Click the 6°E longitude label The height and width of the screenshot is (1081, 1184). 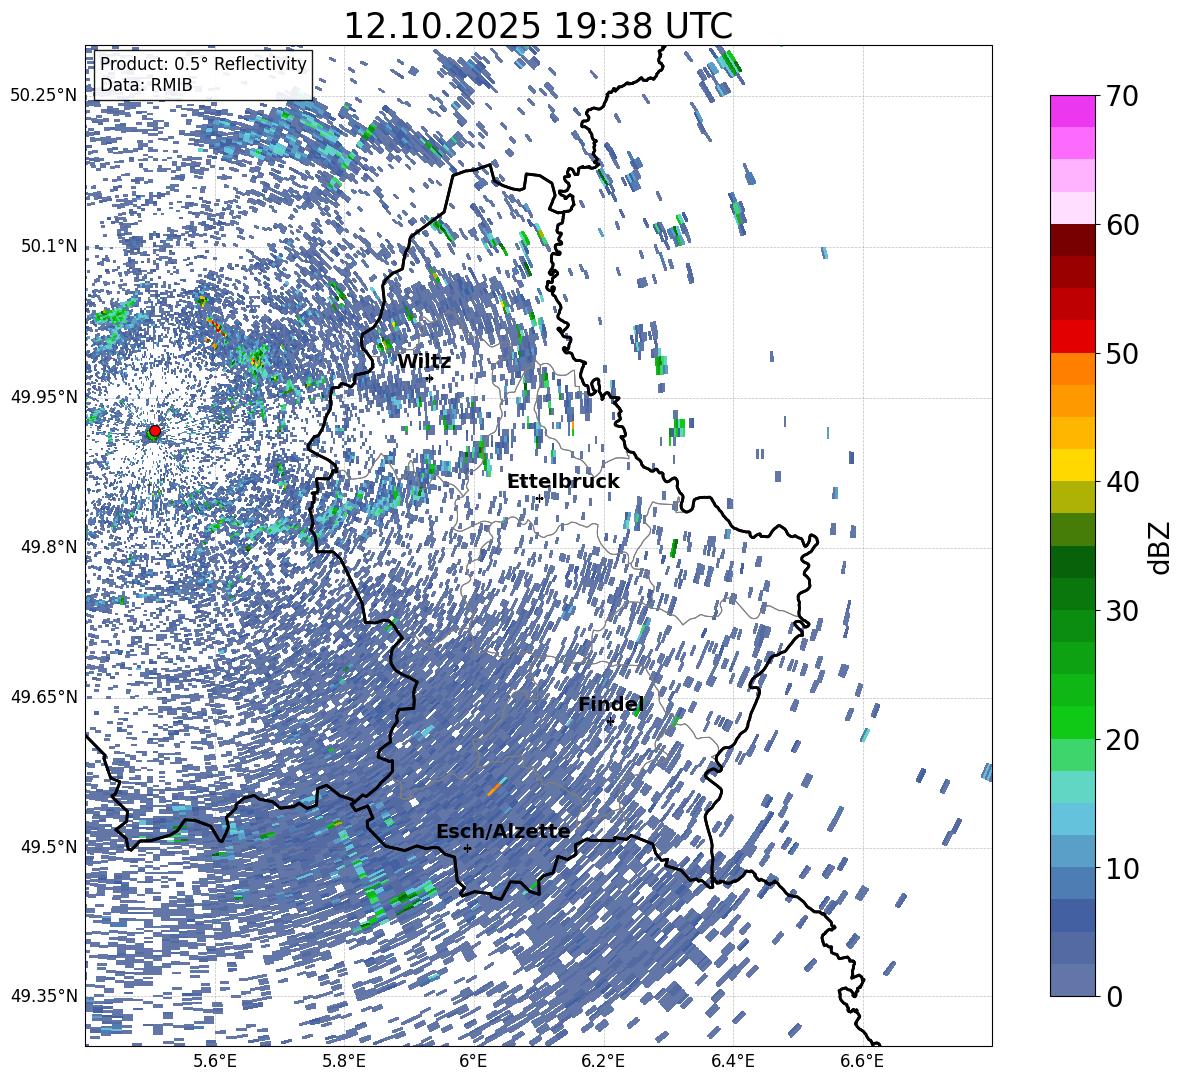(x=473, y=1061)
